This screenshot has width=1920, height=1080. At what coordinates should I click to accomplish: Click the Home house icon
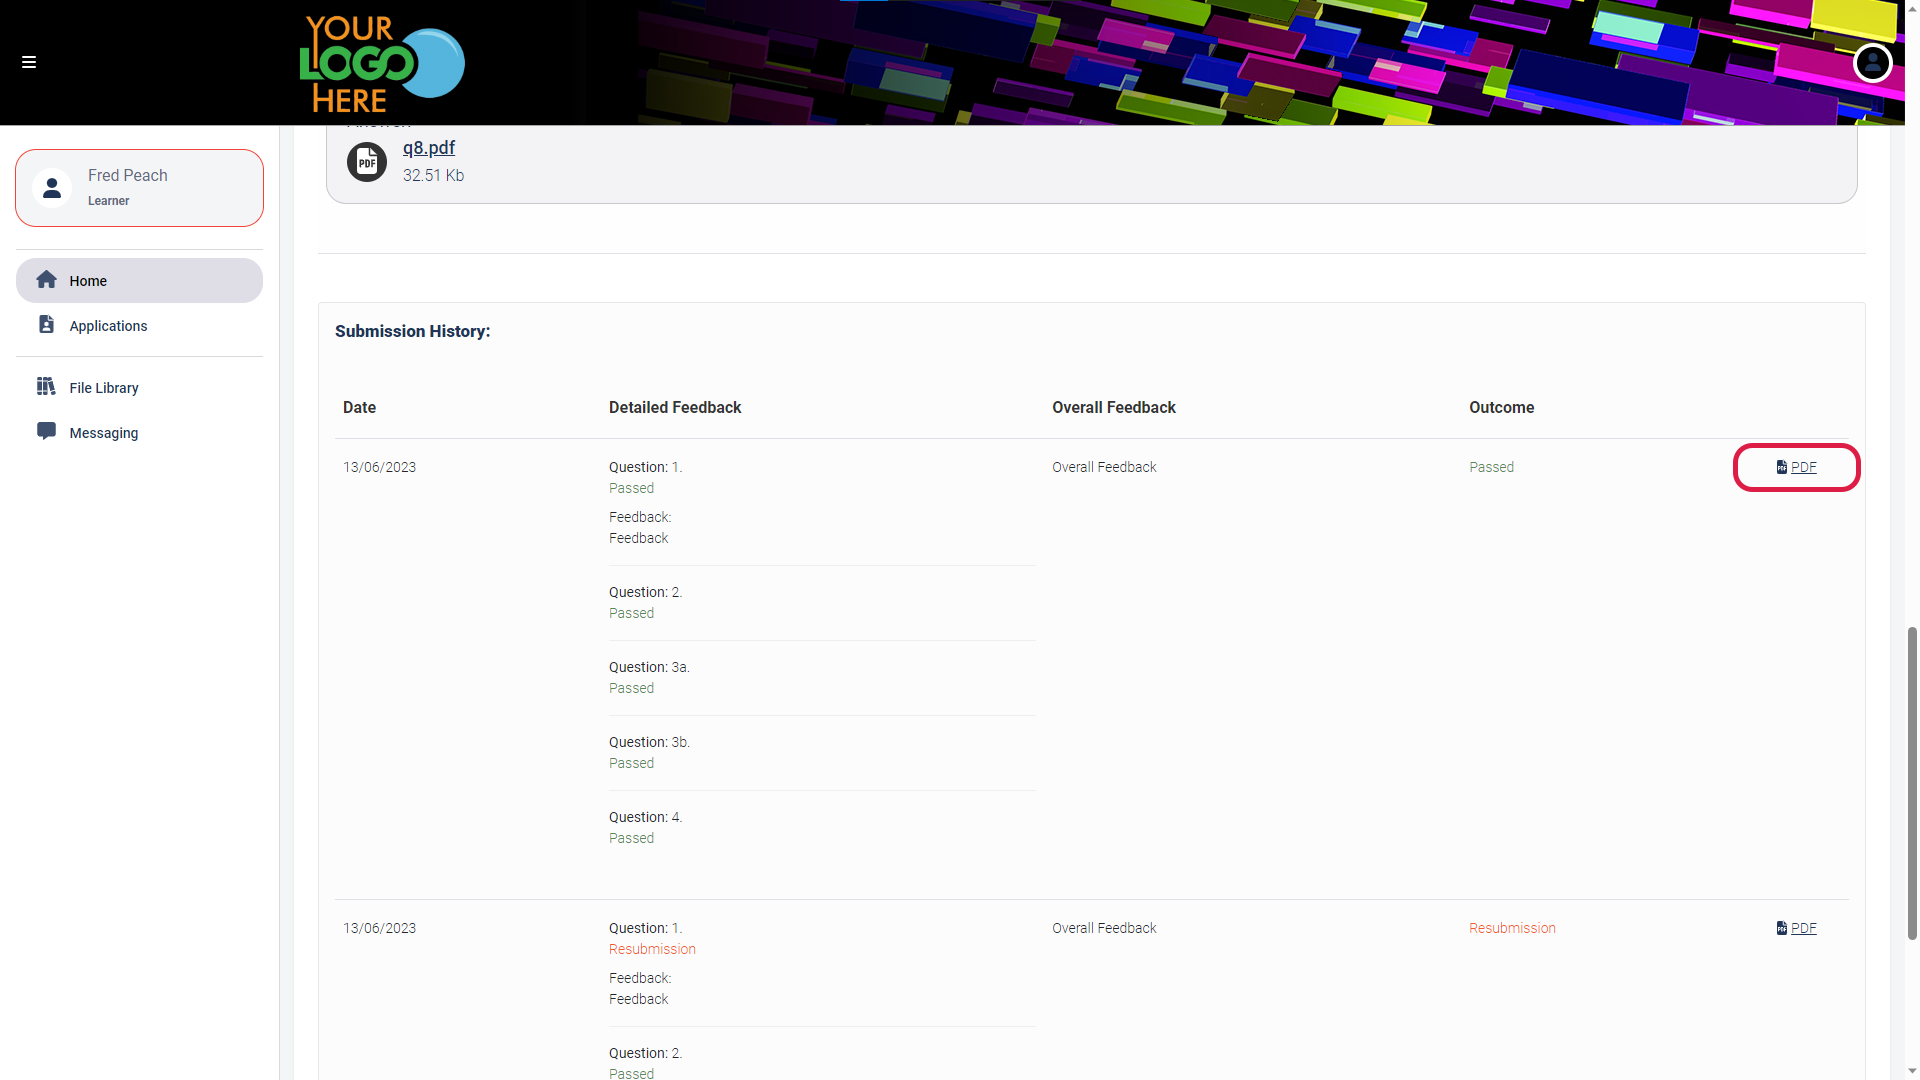pos(46,280)
